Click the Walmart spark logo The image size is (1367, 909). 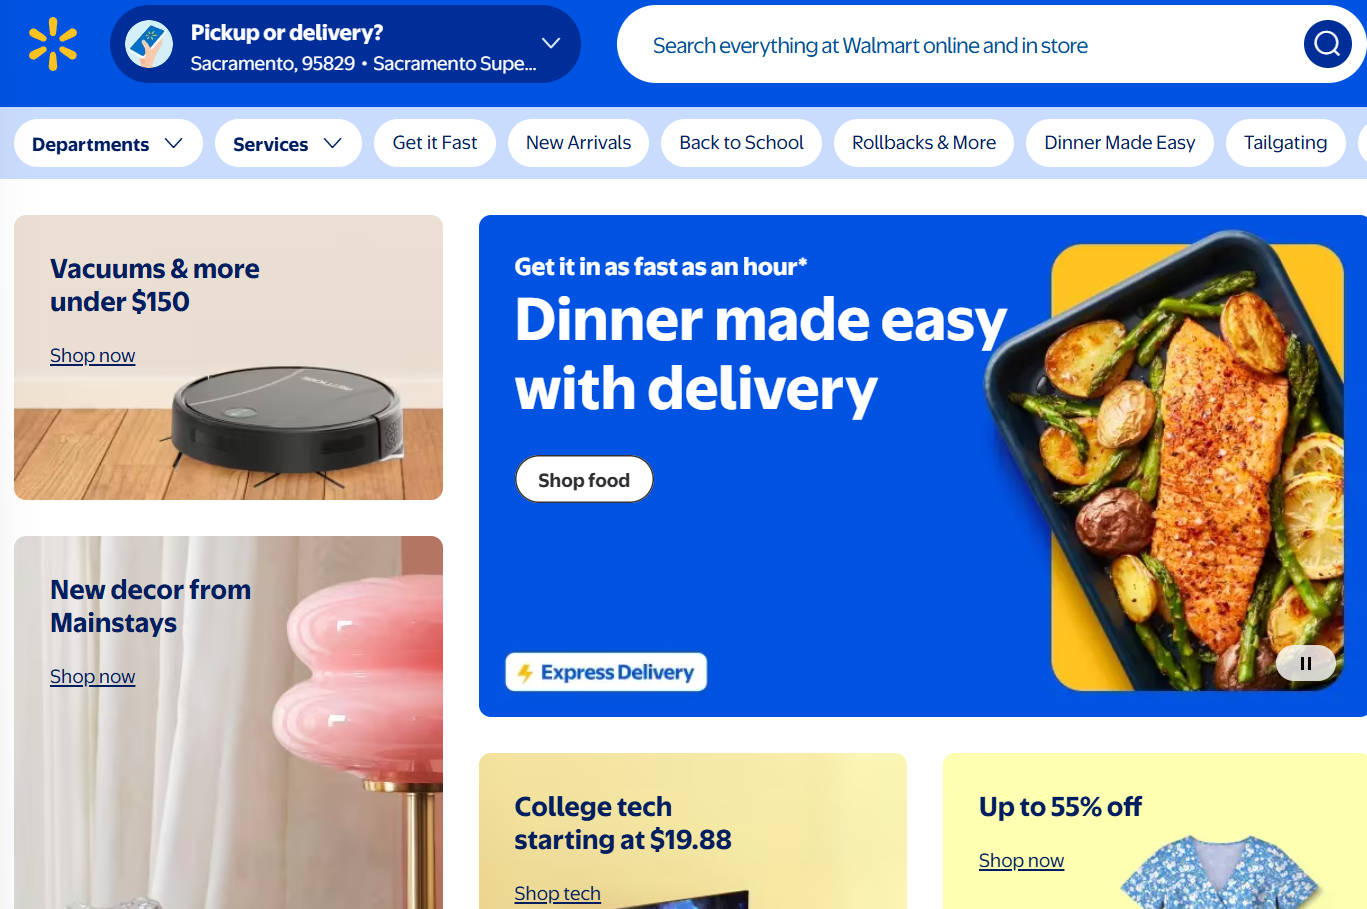point(53,44)
